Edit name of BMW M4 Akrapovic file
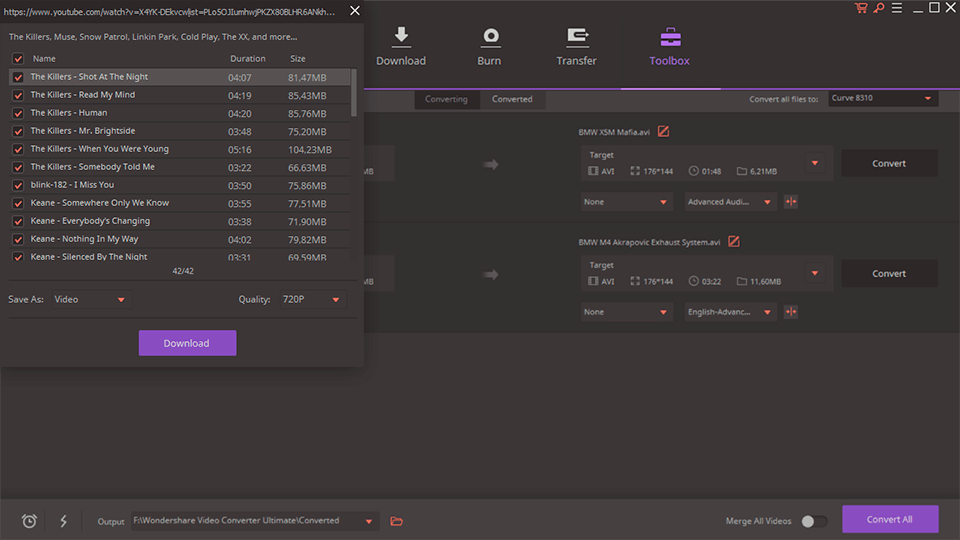 tap(733, 242)
